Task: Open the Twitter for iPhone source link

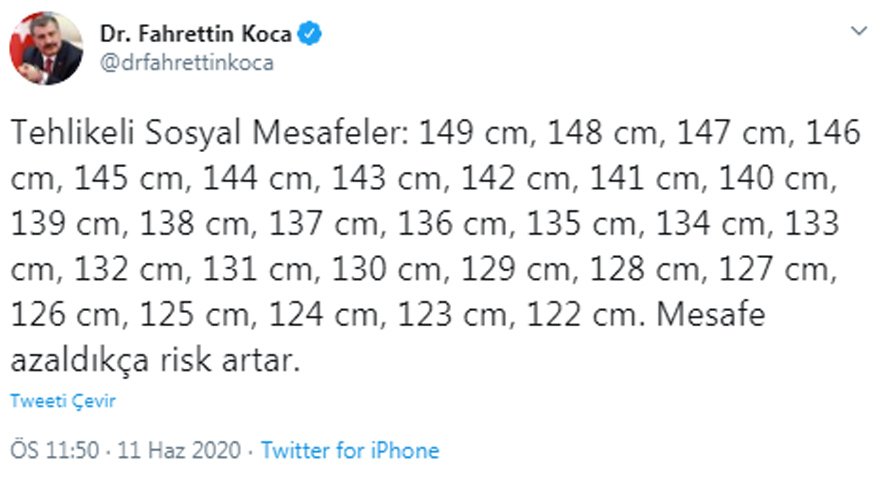Action: click(x=350, y=451)
